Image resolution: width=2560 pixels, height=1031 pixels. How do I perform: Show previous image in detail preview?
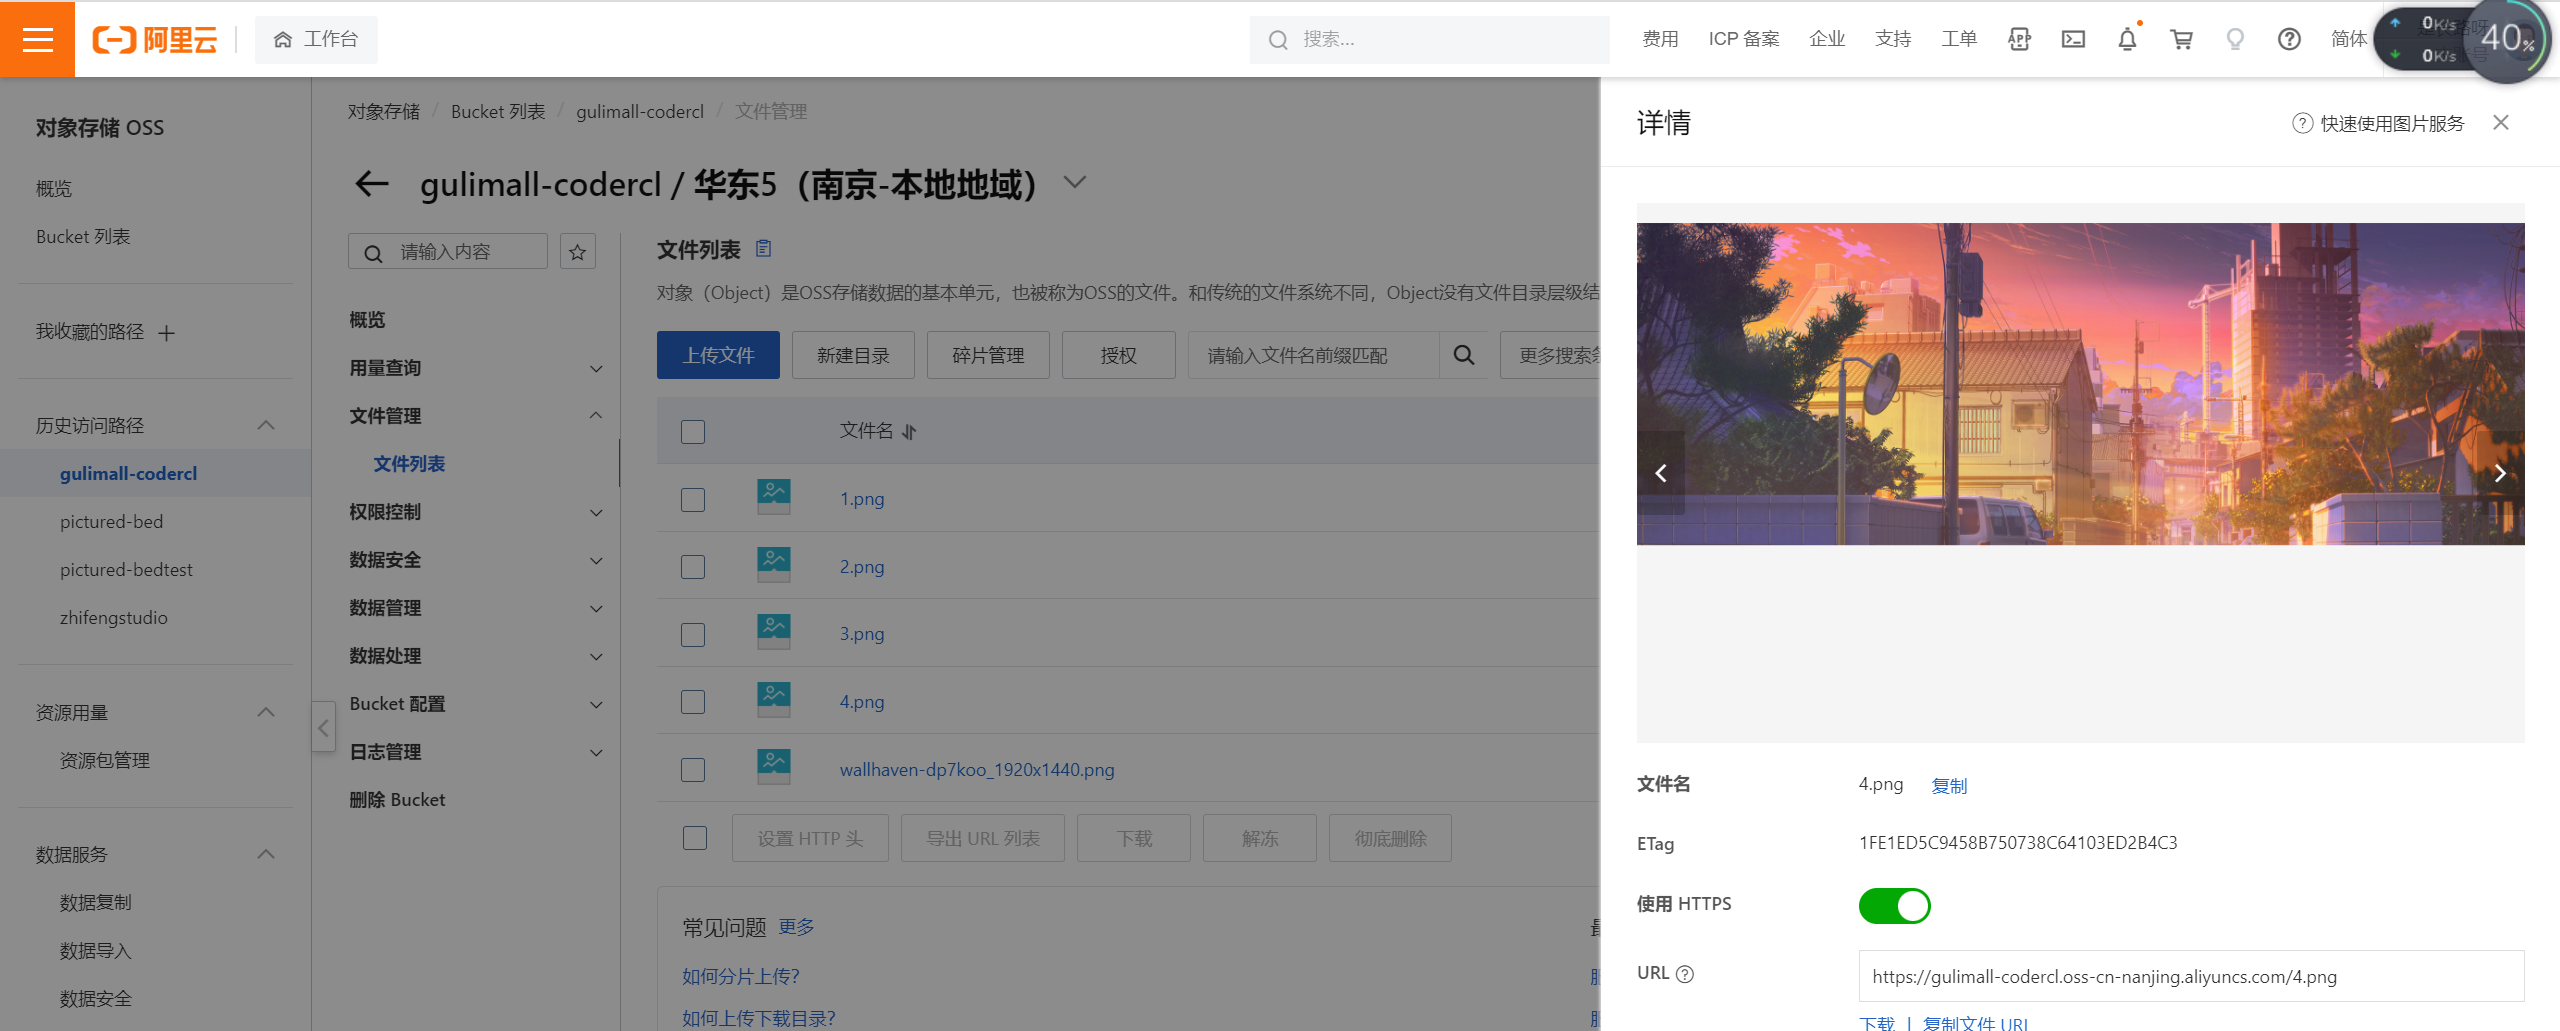[x=1661, y=473]
